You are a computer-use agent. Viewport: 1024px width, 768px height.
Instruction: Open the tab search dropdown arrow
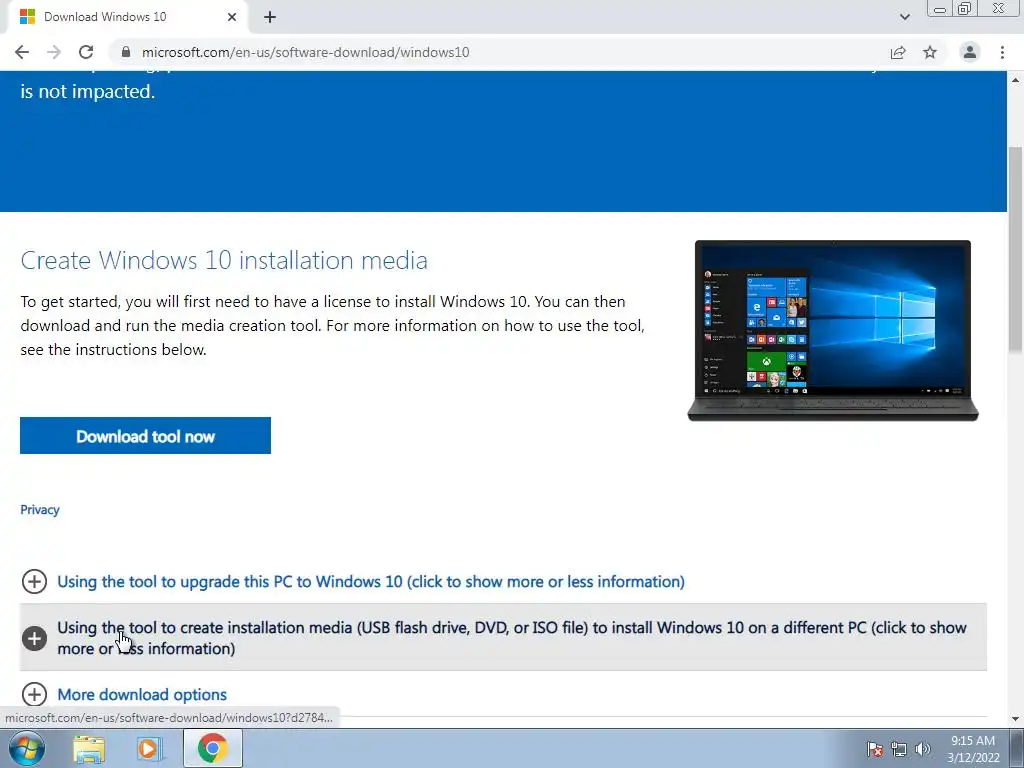[x=904, y=17]
